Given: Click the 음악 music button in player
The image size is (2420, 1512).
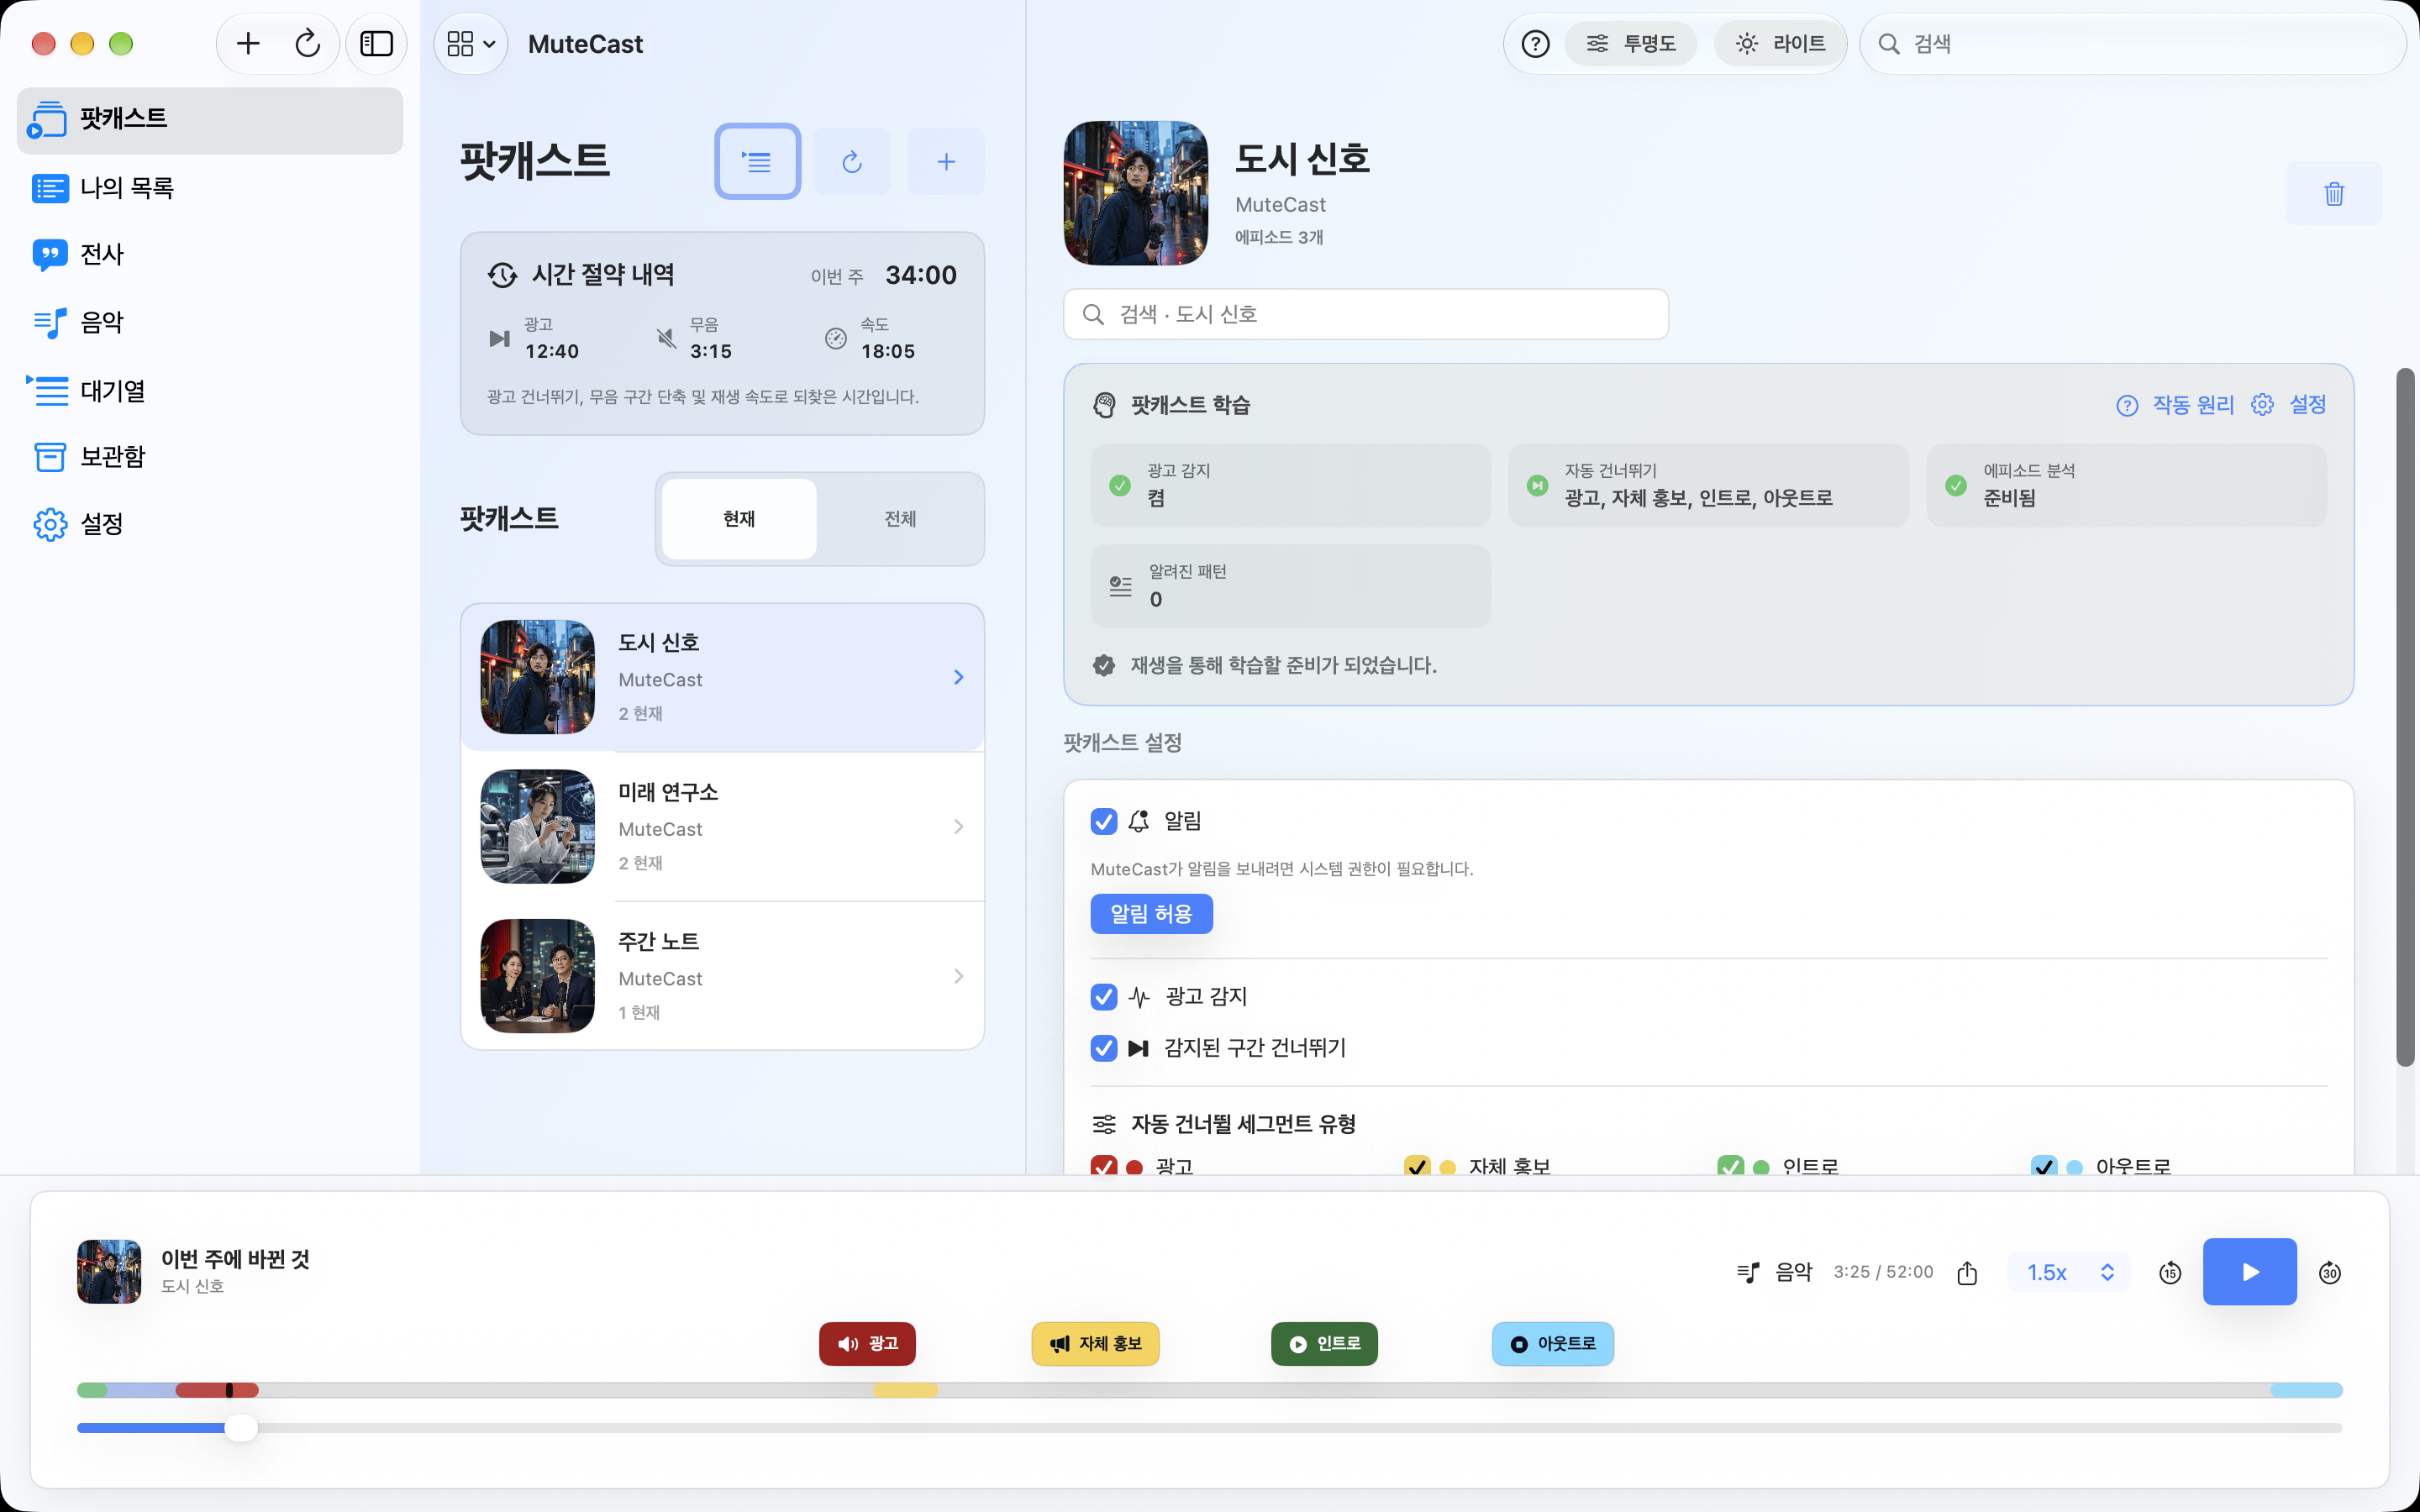Looking at the screenshot, I should [1775, 1272].
